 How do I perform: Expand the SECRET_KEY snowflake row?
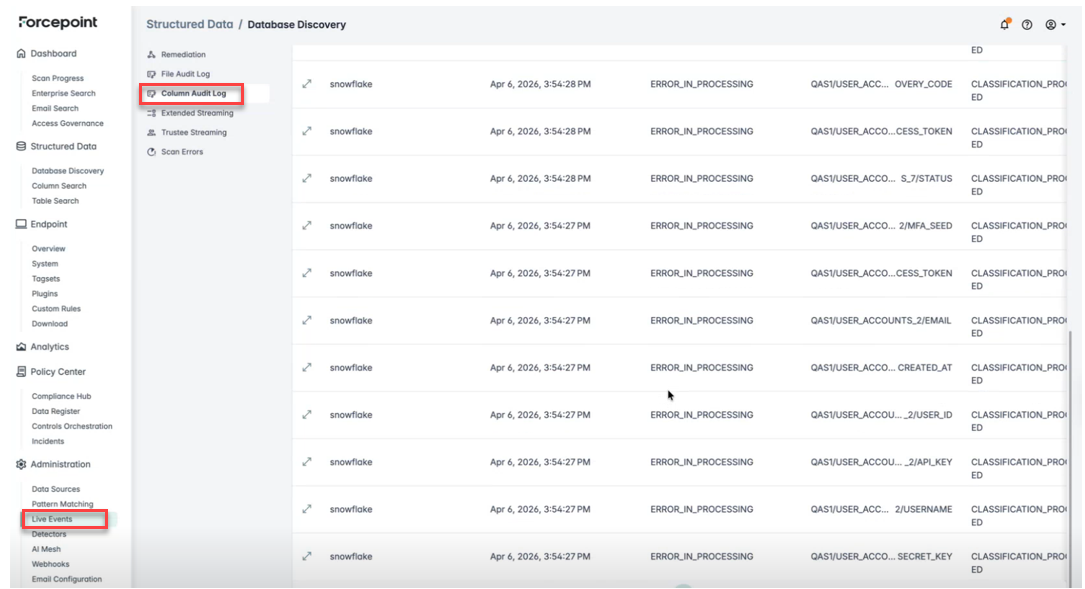[x=307, y=556]
